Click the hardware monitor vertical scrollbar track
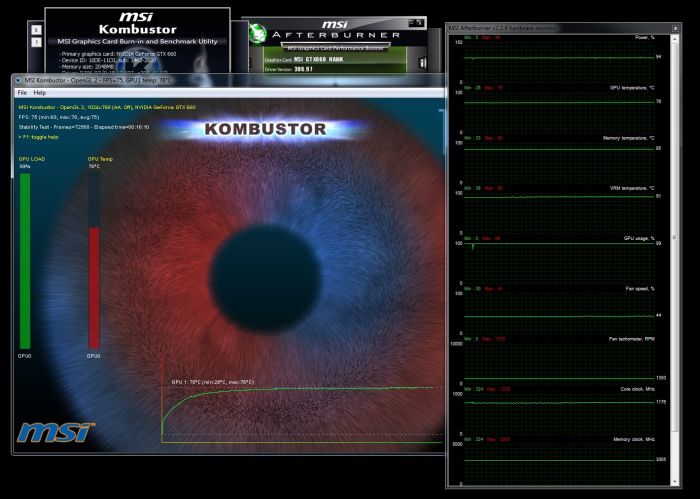Screen dimensions: 700x499 [675, 259]
